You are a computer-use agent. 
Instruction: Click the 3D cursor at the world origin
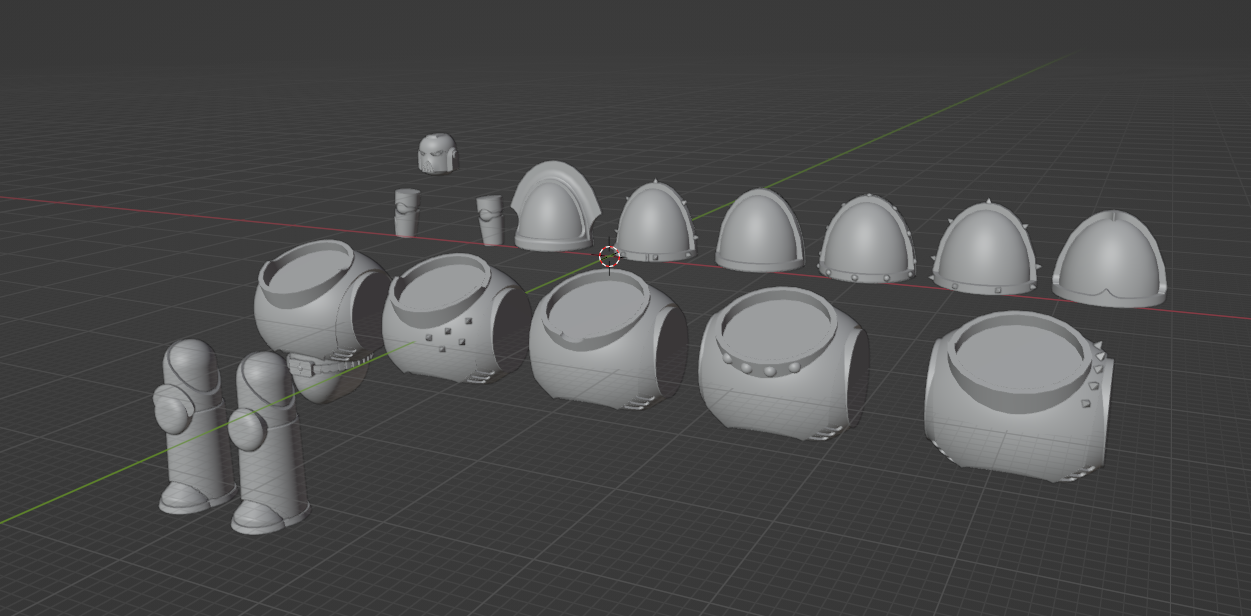coord(609,257)
